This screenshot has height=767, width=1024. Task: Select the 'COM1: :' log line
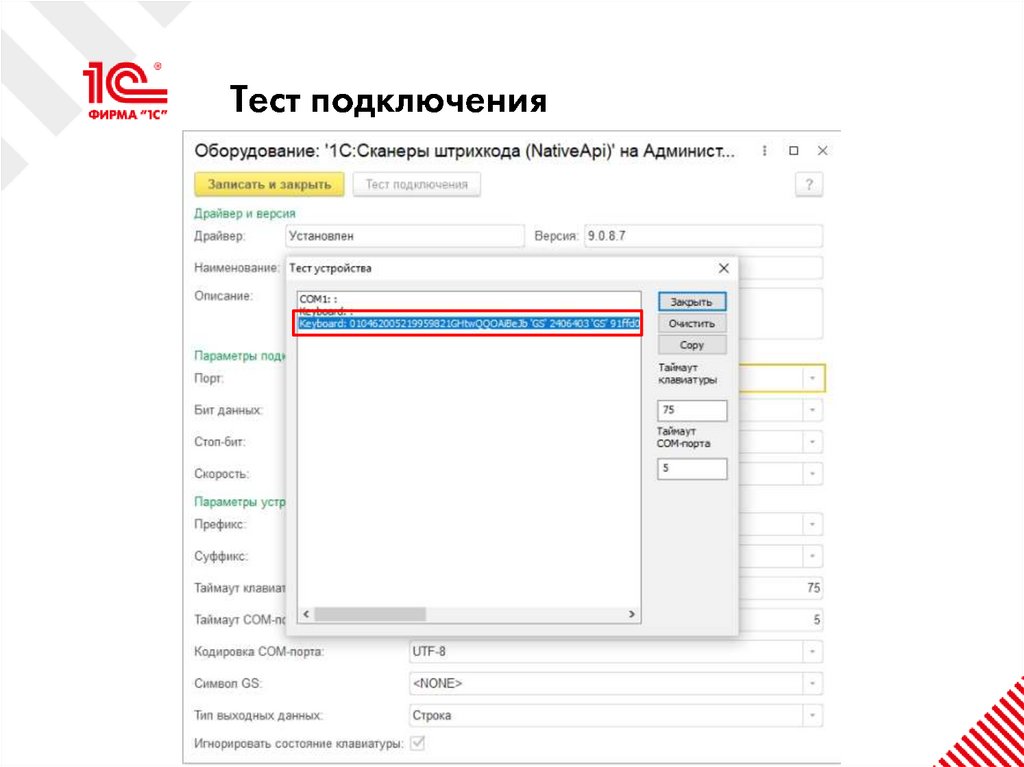(x=319, y=299)
